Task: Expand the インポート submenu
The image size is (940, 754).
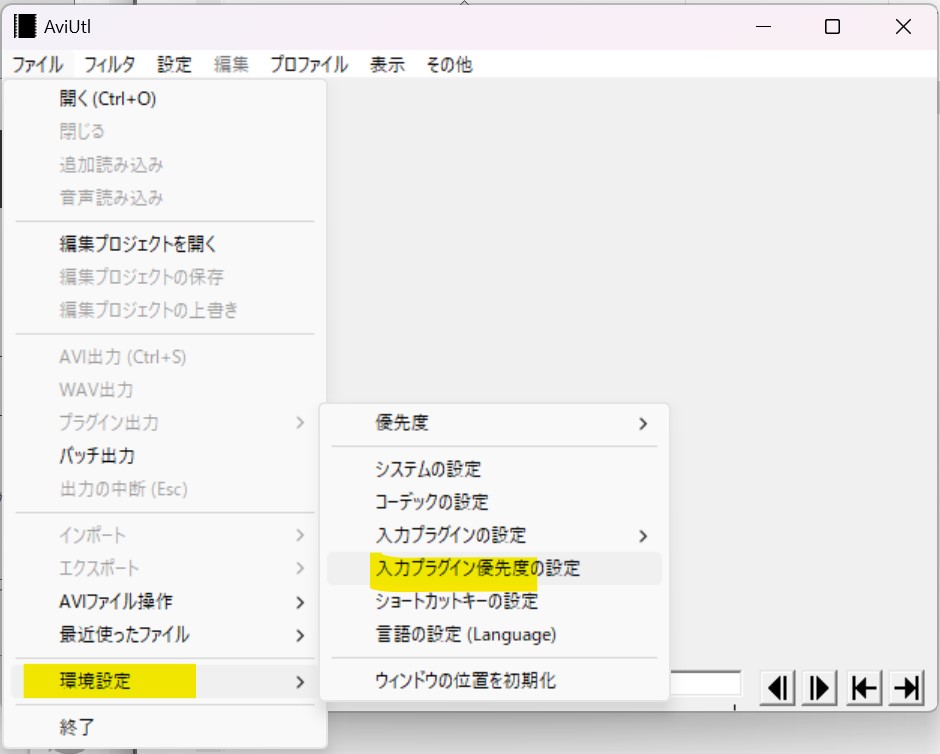Action: [165, 535]
